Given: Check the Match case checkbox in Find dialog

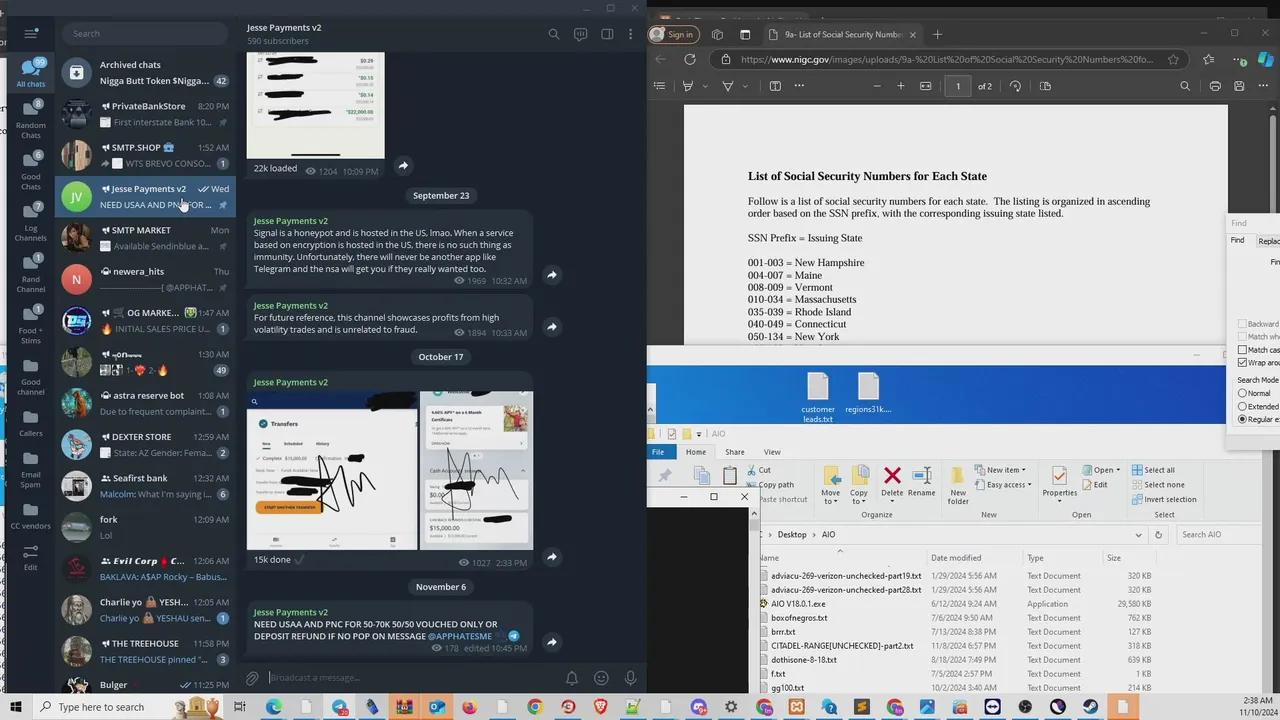Looking at the screenshot, I should click(1242, 350).
